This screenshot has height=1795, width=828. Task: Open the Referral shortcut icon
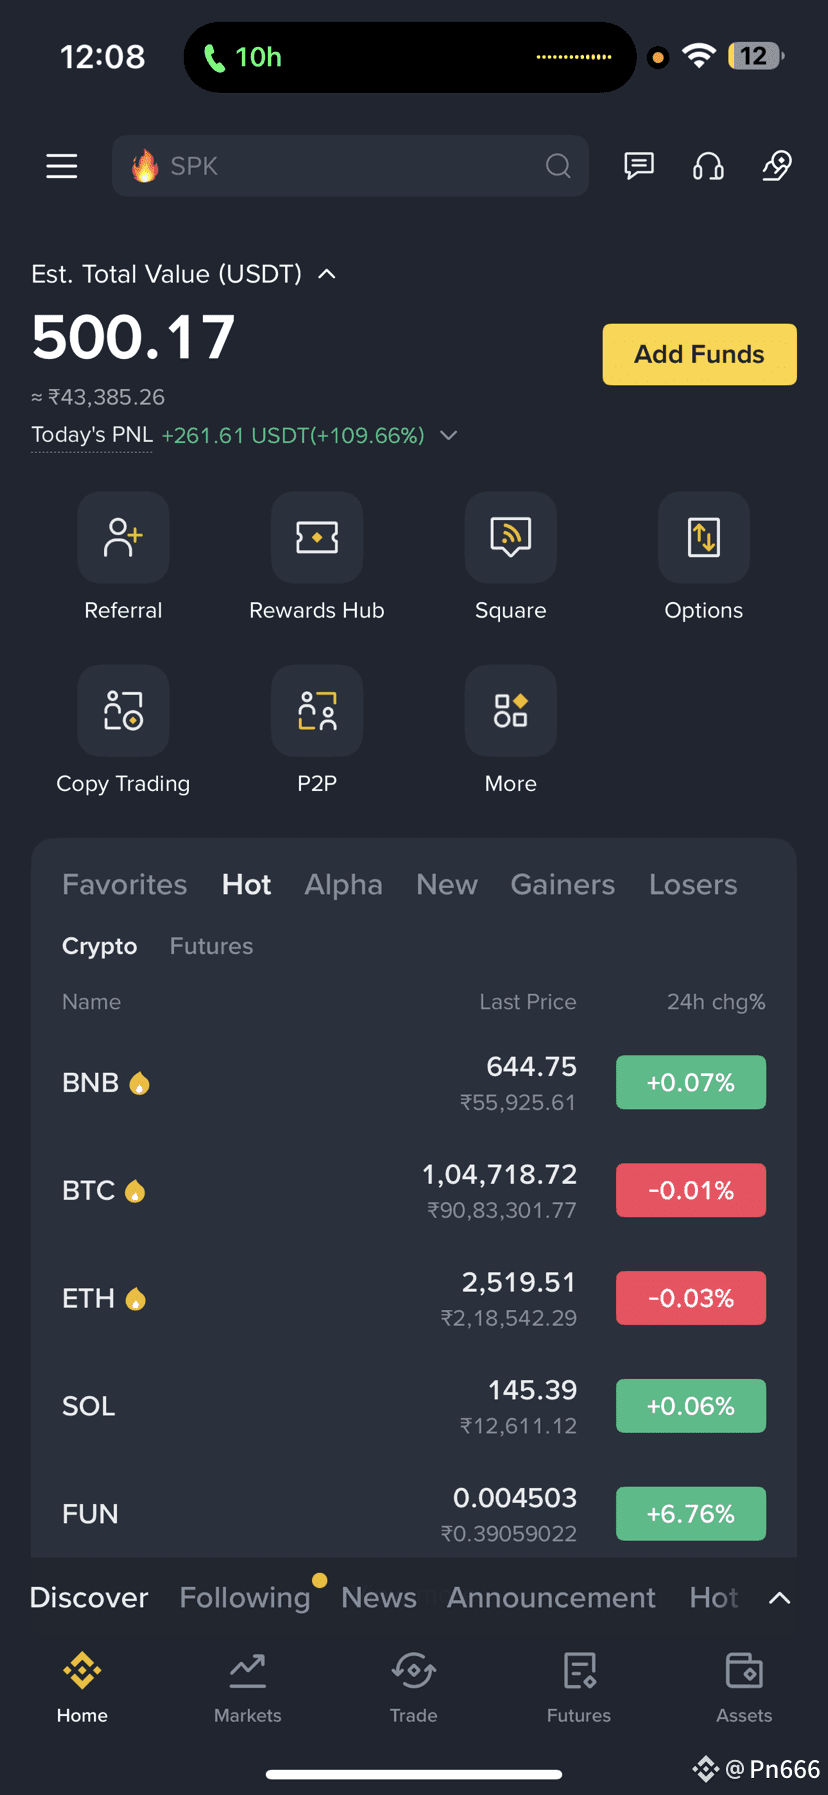123,537
